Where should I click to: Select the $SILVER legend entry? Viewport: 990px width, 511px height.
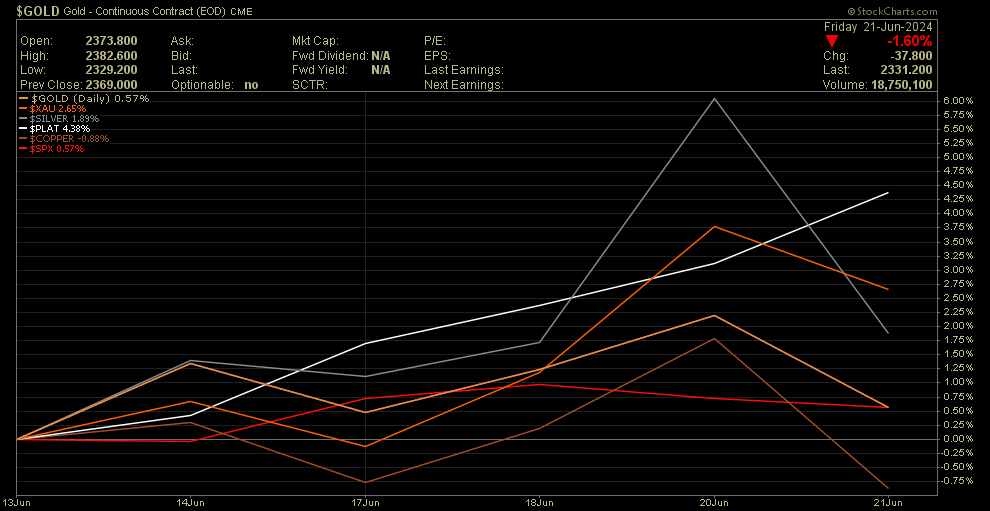pyautogui.click(x=65, y=118)
